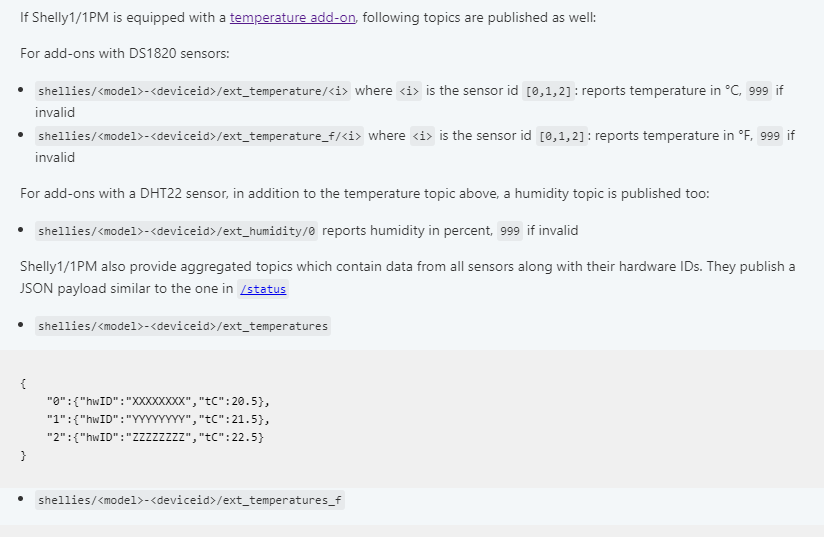This screenshot has width=824, height=537.
Task: Open the temperature add-on link
Action: coord(292,18)
